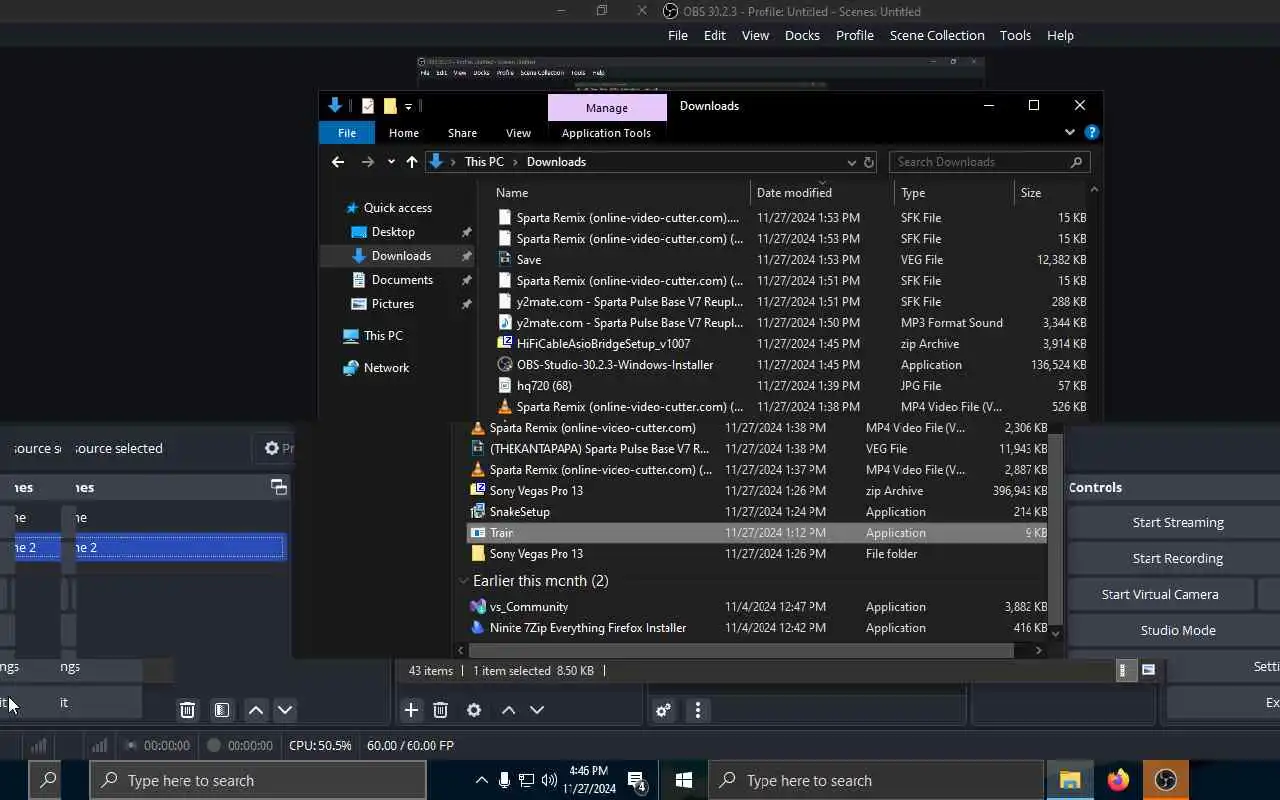Screen dimensions: 1280x800
Task: Click the Windows Start button
Action: (x=684, y=780)
